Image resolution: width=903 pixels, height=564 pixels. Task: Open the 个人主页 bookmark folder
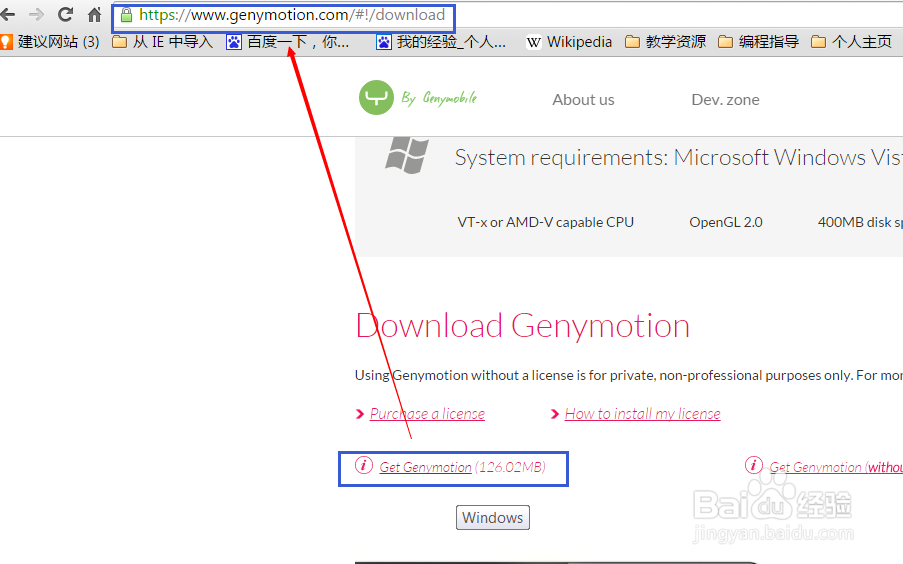tap(851, 42)
